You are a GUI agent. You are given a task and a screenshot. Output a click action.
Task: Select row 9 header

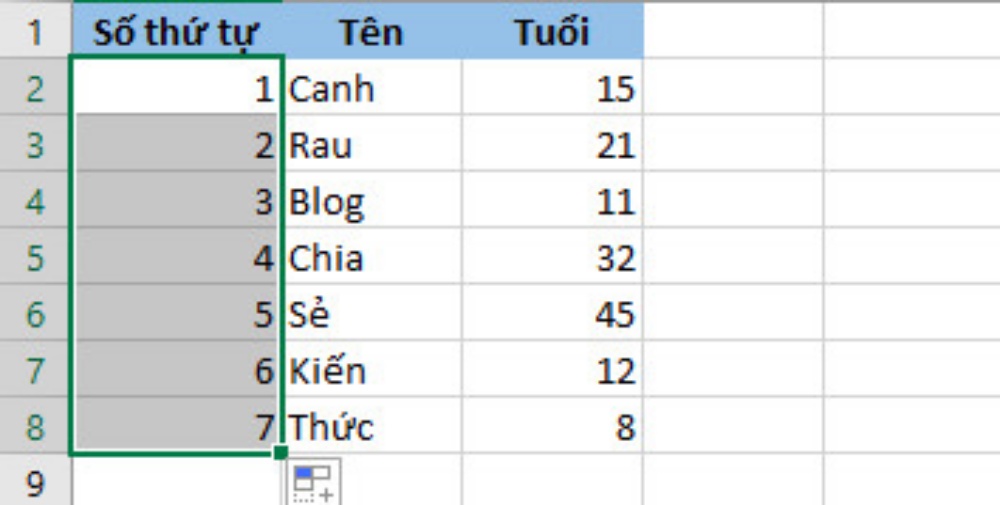click(36, 484)
